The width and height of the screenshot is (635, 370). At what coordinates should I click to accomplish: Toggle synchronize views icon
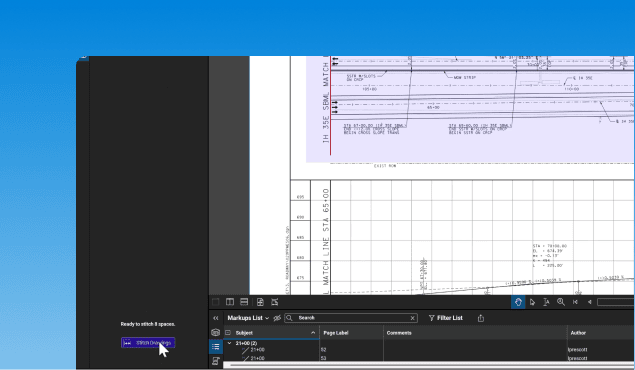pyautogui.click(x=260, y=302)
